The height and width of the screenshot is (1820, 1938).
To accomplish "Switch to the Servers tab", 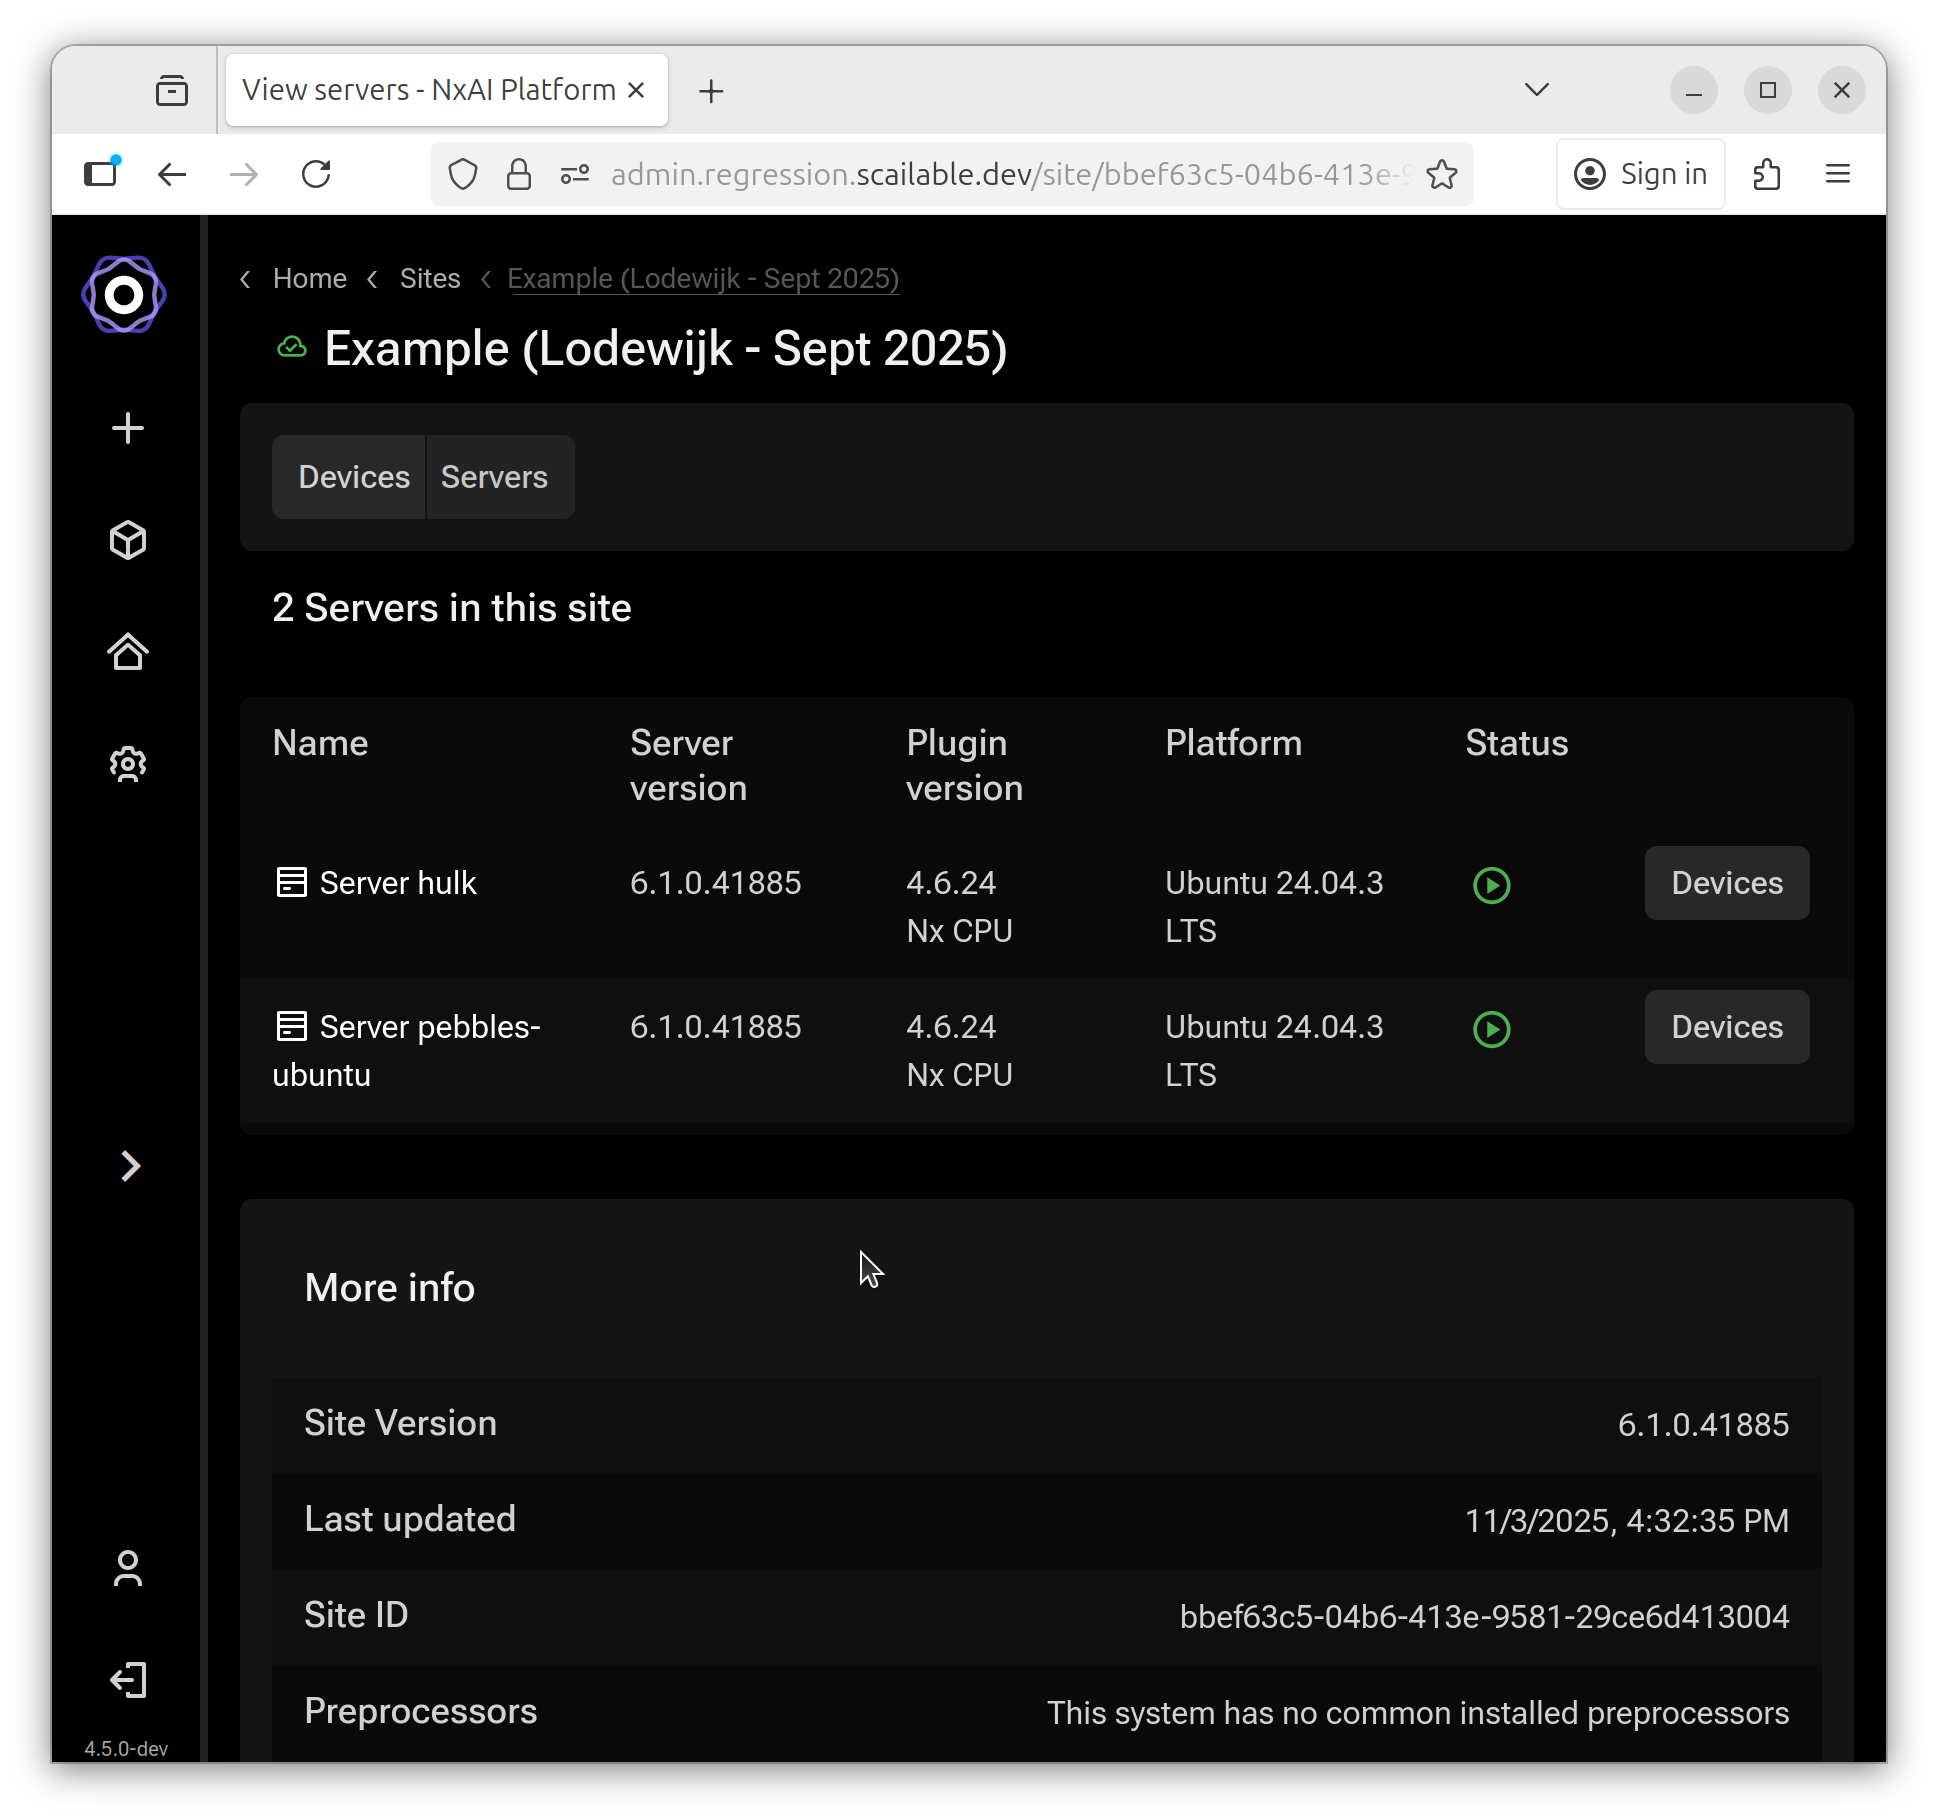I will pos(494,477).
